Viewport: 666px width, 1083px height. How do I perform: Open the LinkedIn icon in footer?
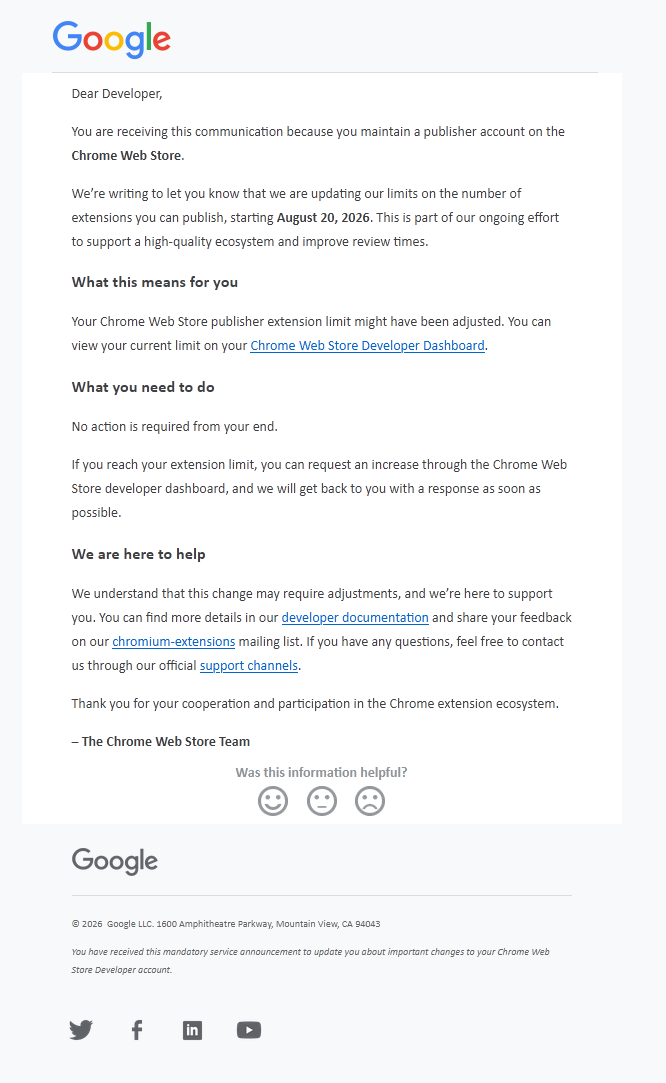pos(192,1030)
